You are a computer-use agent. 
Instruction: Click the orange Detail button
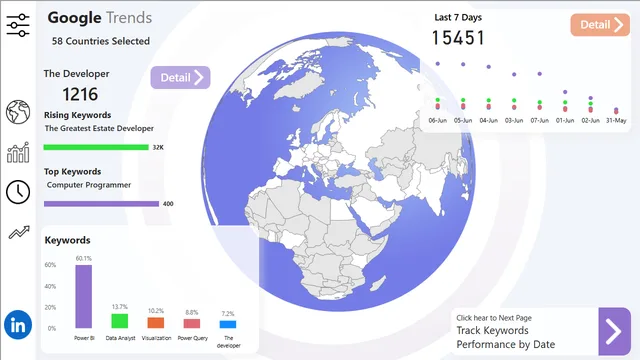[x=600, y=25]
